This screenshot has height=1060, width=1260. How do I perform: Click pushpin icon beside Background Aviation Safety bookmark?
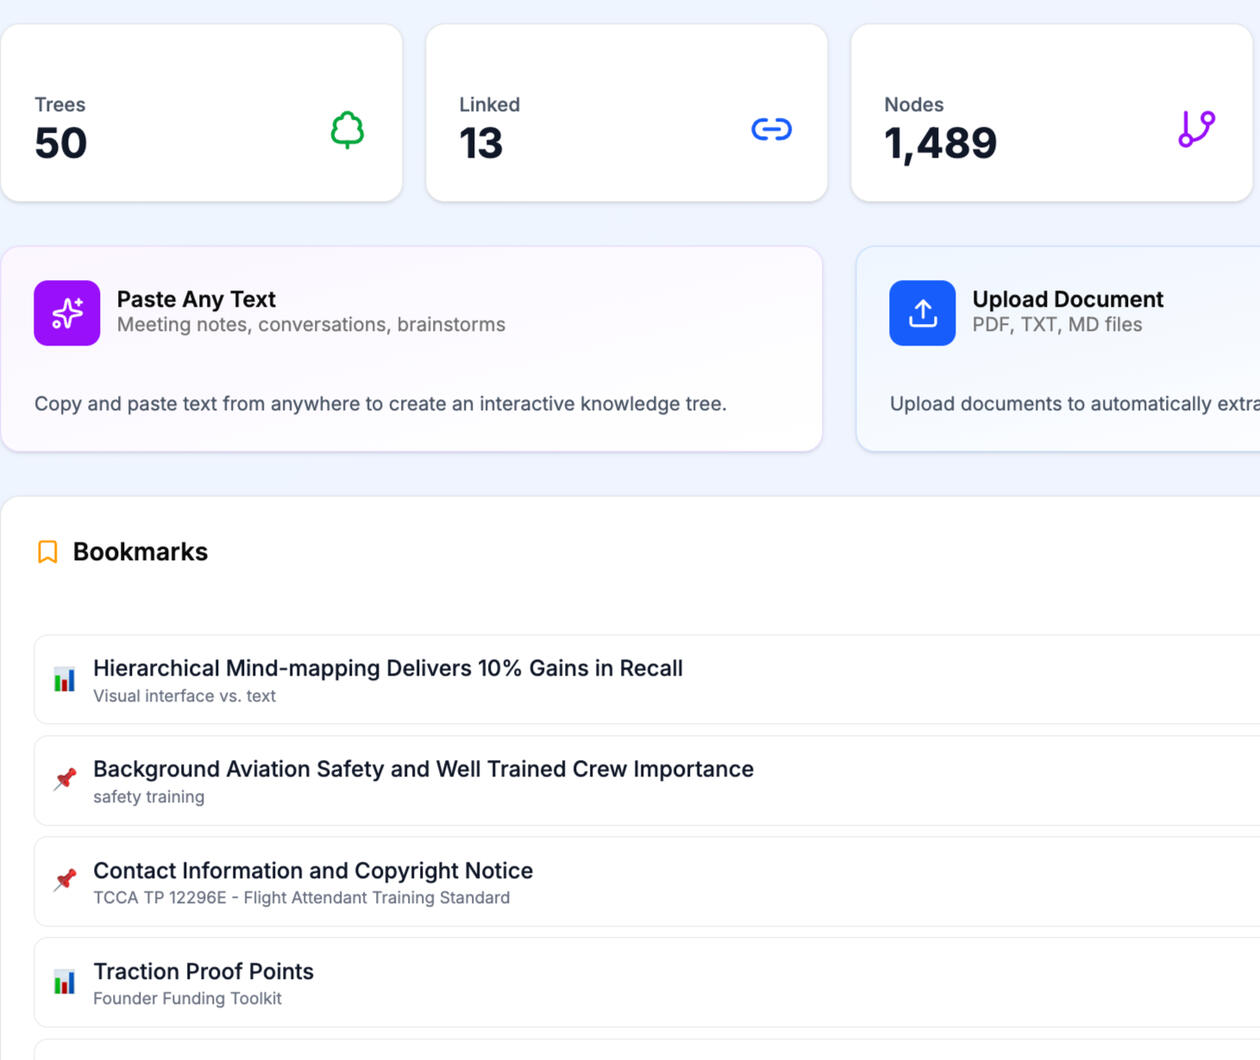65,779
